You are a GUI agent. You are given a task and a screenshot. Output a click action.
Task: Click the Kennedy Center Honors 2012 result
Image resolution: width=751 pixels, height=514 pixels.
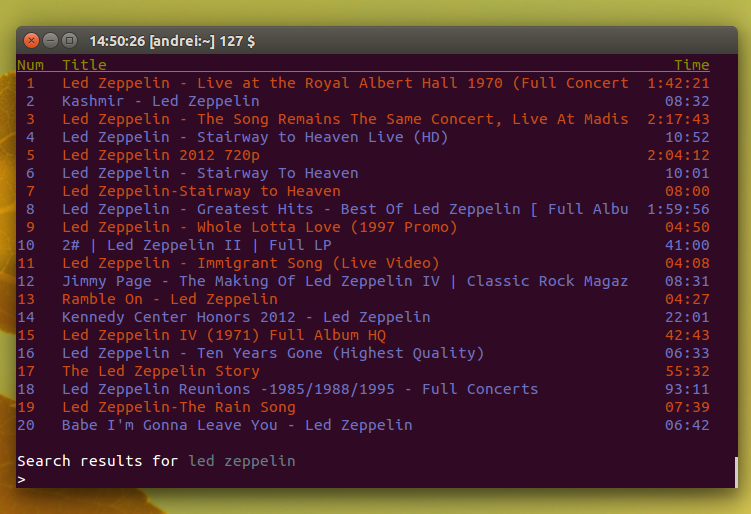coord(246,317)
